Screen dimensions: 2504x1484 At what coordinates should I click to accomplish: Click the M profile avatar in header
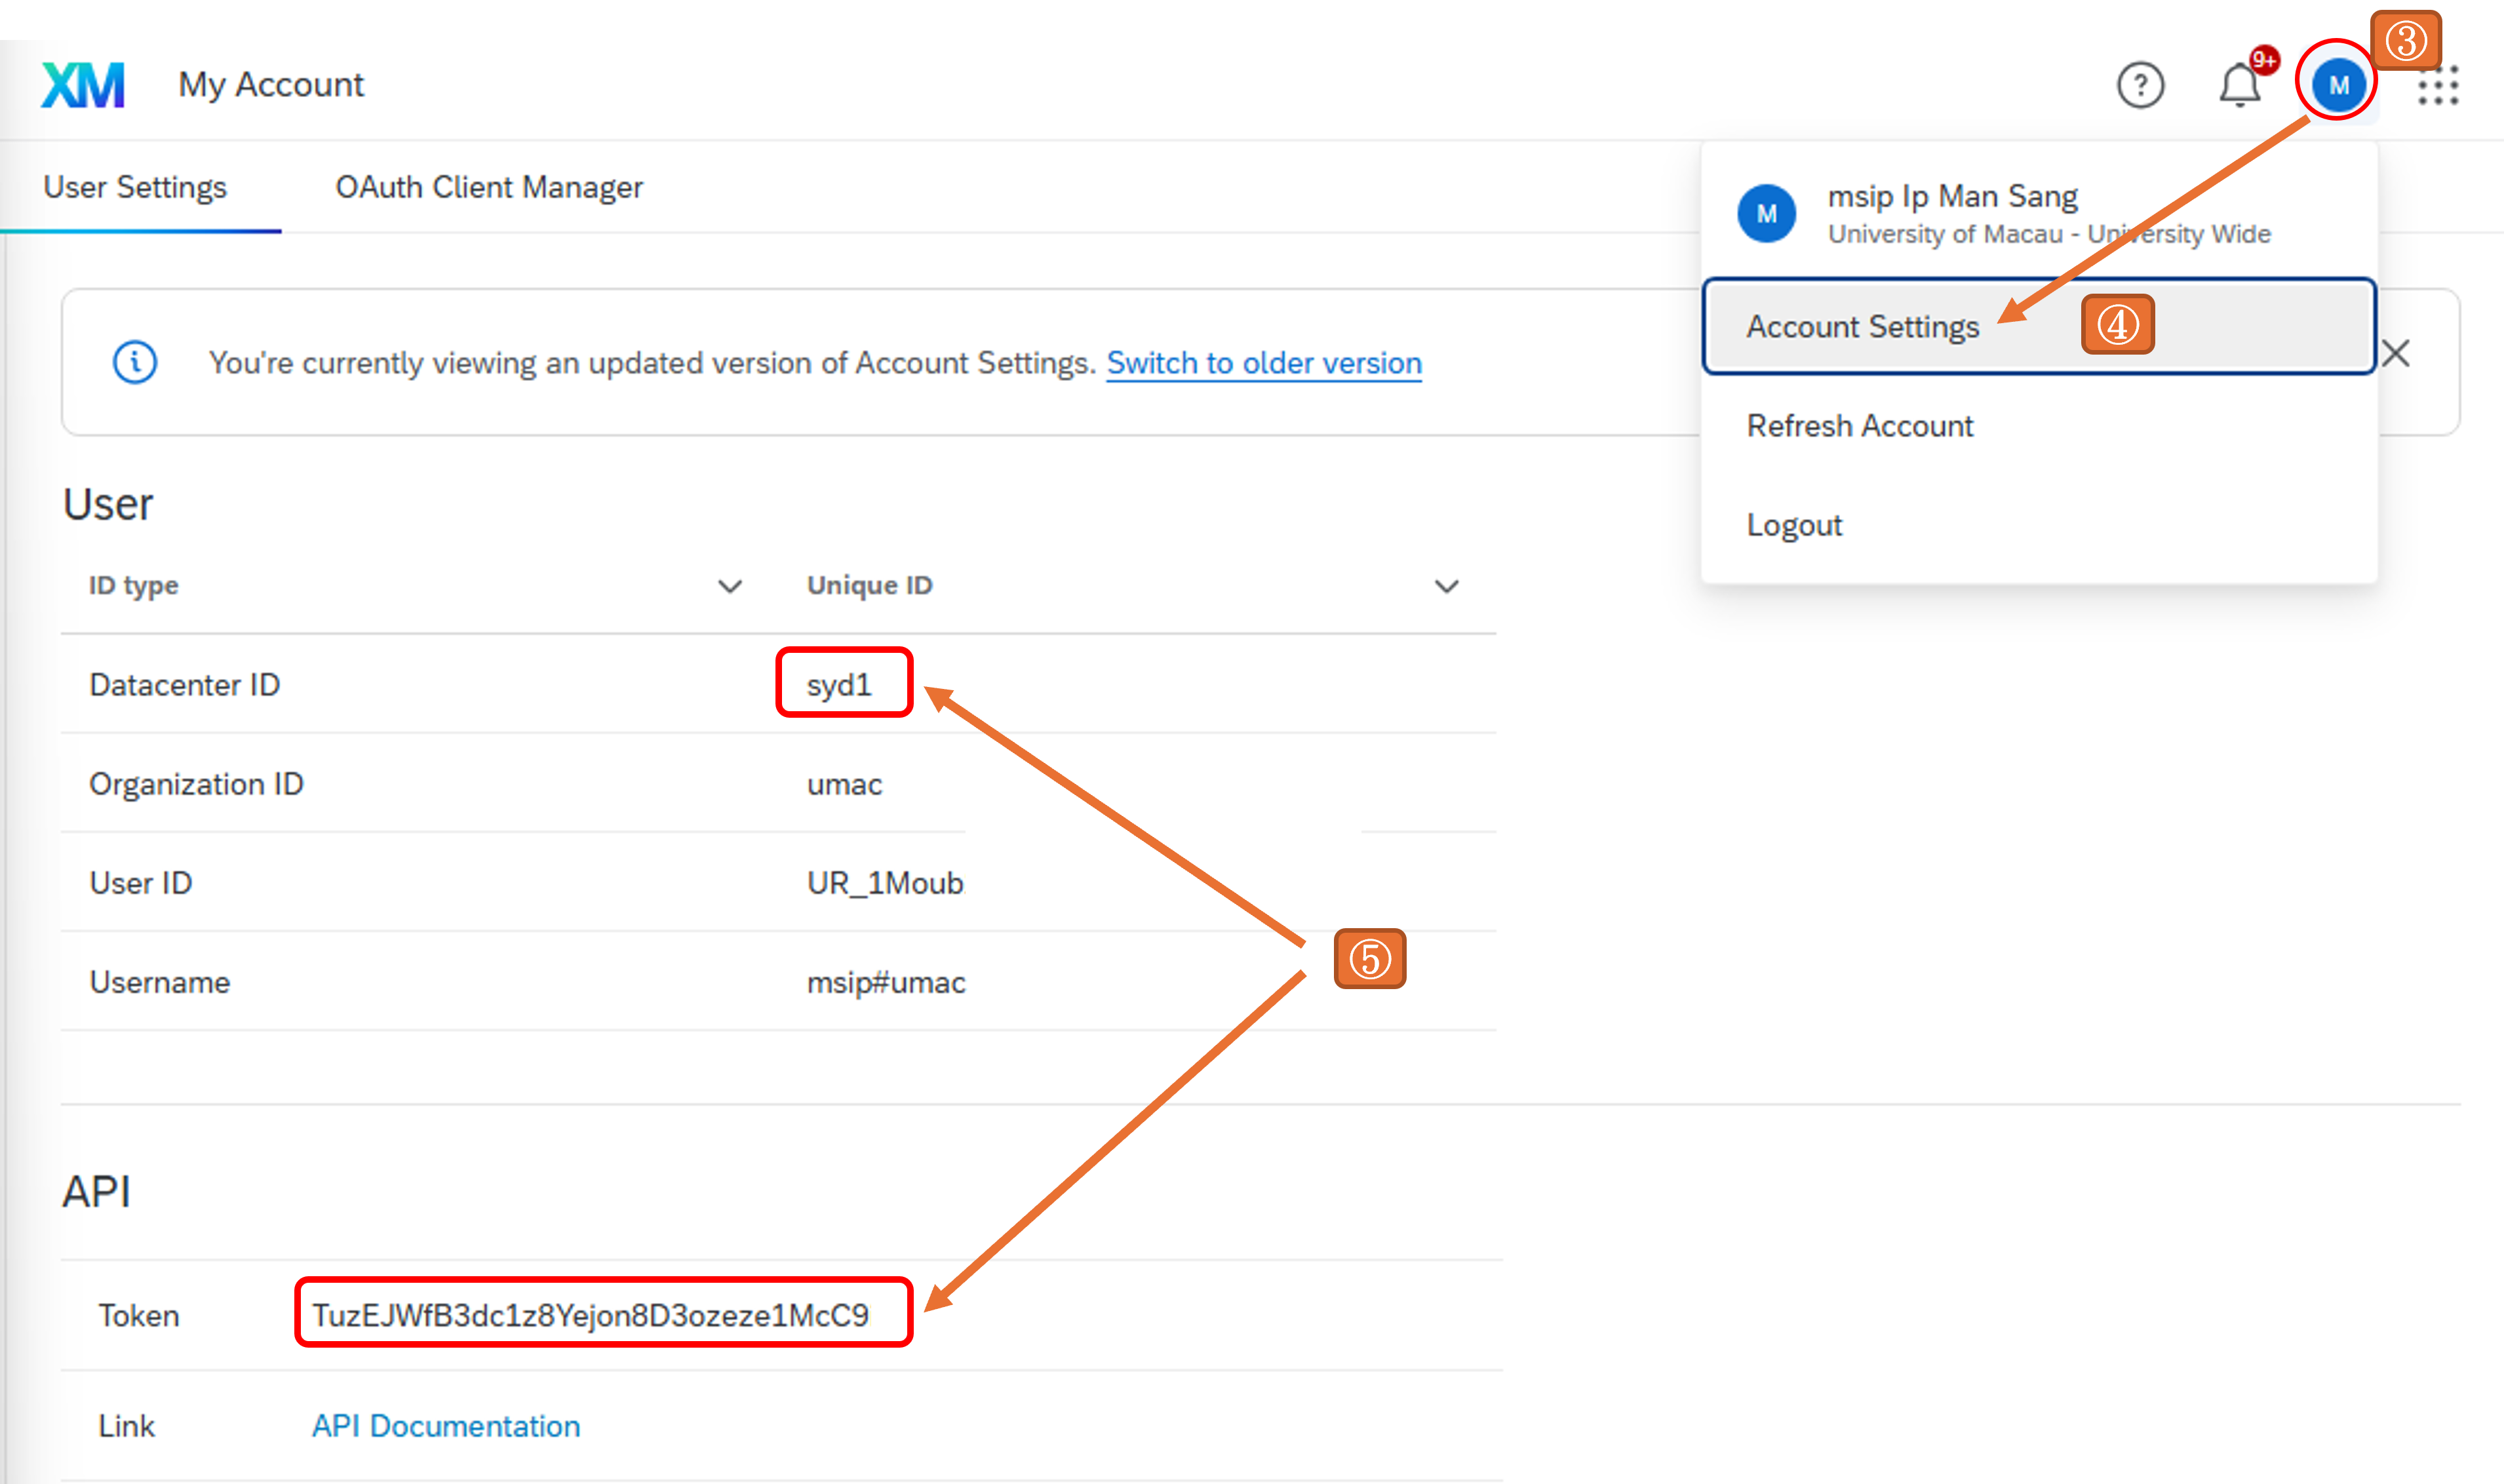coord(2338,85)
